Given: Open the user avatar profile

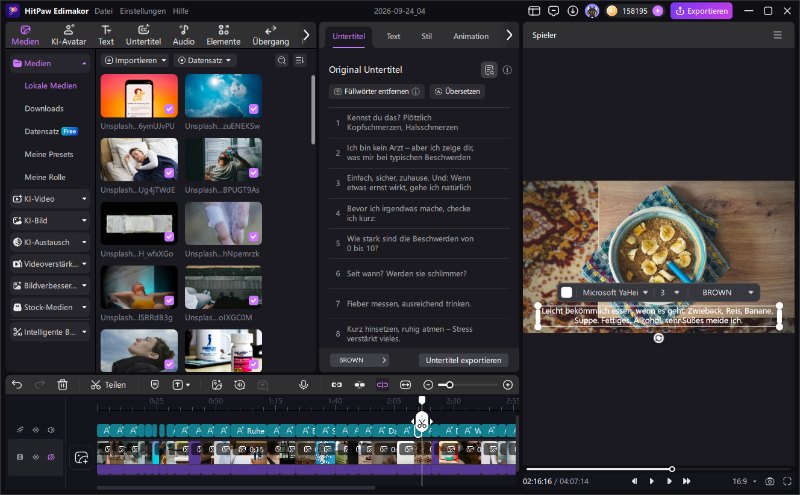Looking at the screenshot, I should click(592, 11).
